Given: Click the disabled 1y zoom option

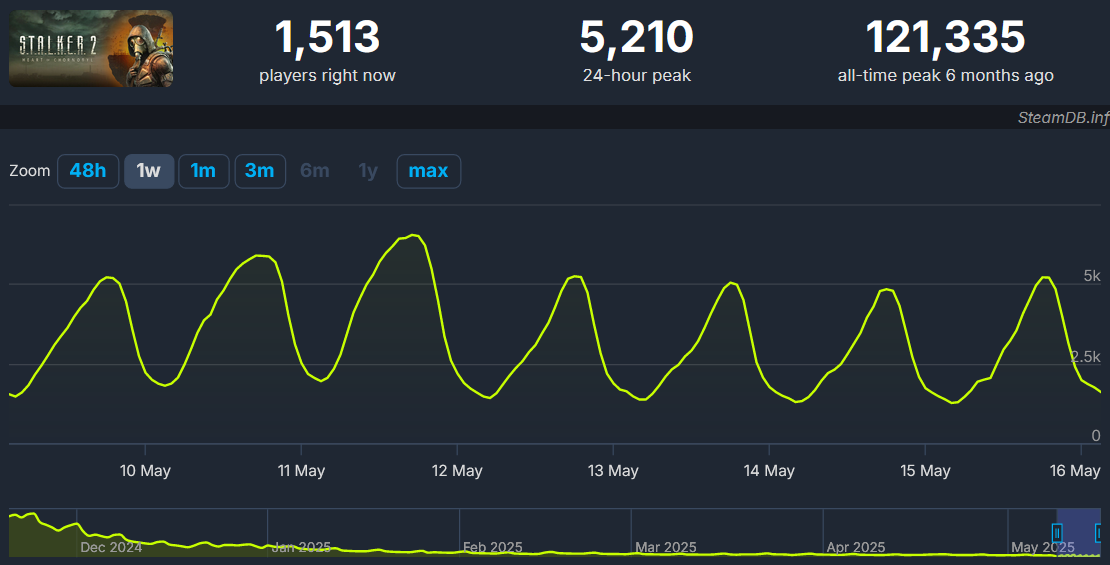Looking at the screenshot, I should [368, 171].
